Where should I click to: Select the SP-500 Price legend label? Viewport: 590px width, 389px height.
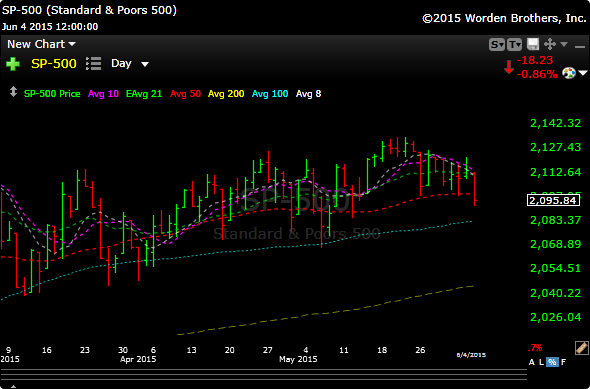[52, 94]
